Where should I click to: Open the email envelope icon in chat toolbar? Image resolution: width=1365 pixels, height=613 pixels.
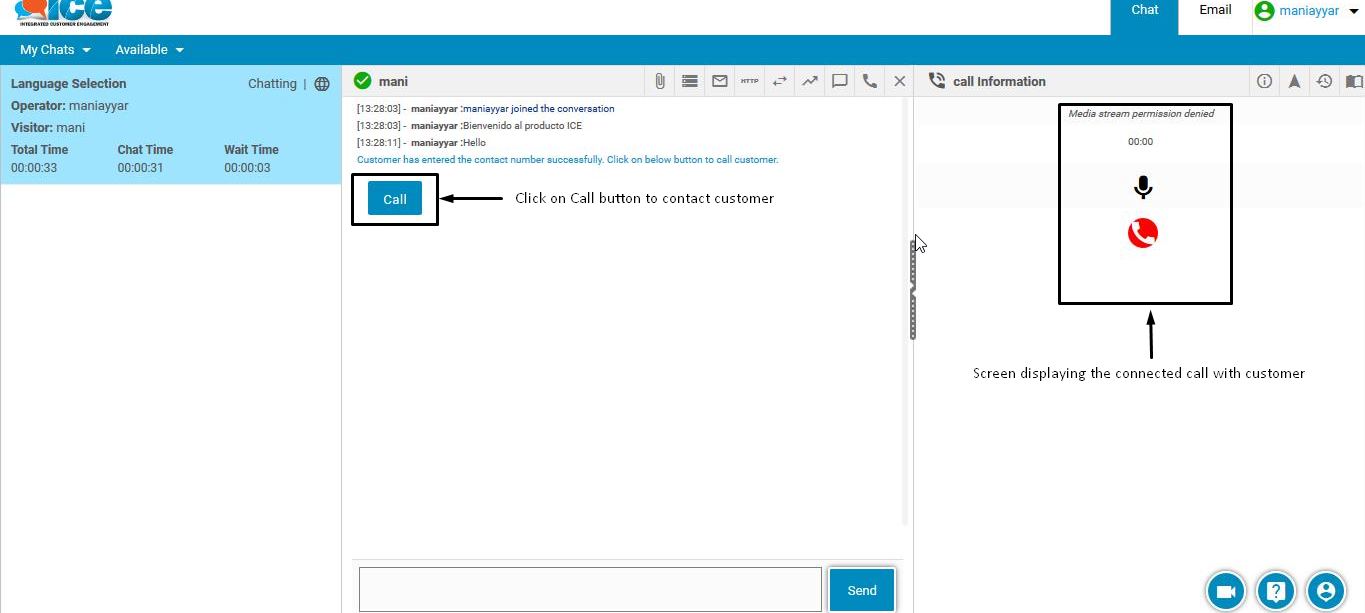click(x=720, y=81)
